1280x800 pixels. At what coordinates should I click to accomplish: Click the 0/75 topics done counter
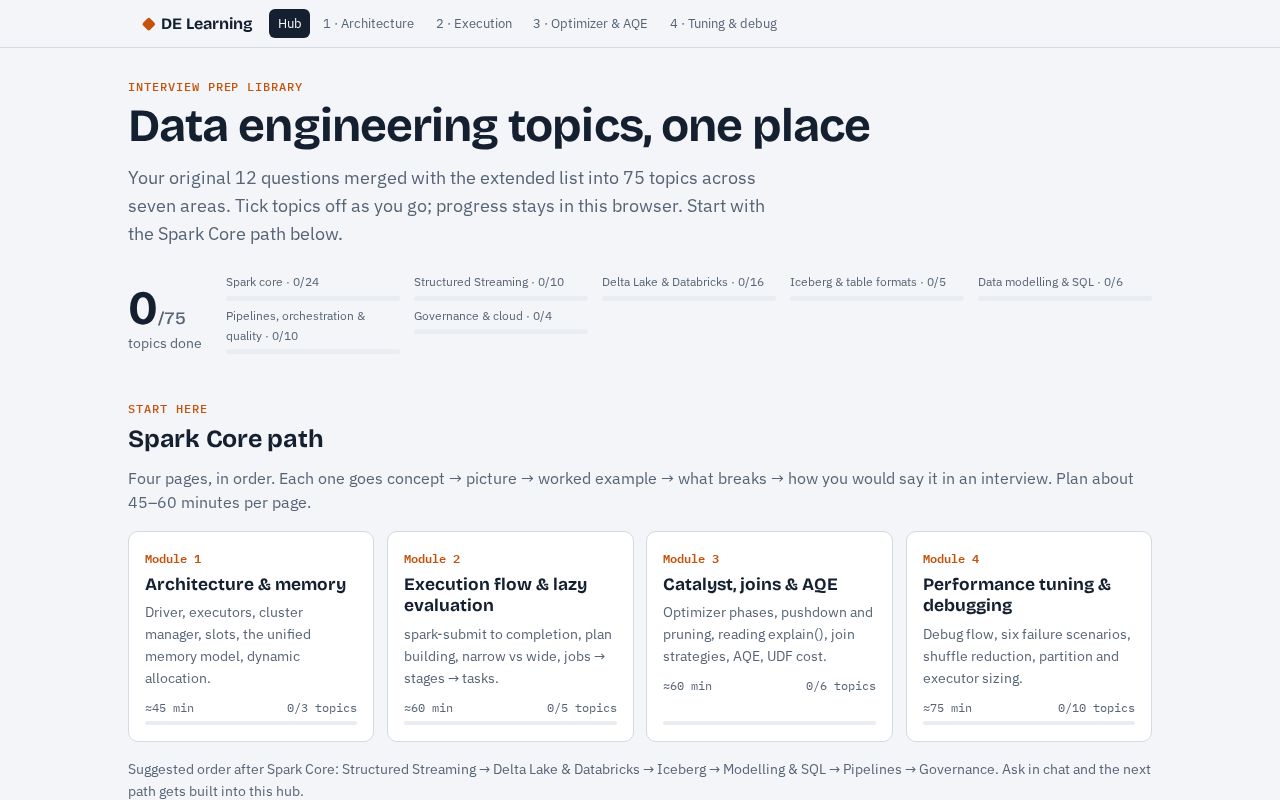click(x=165, y=319)
